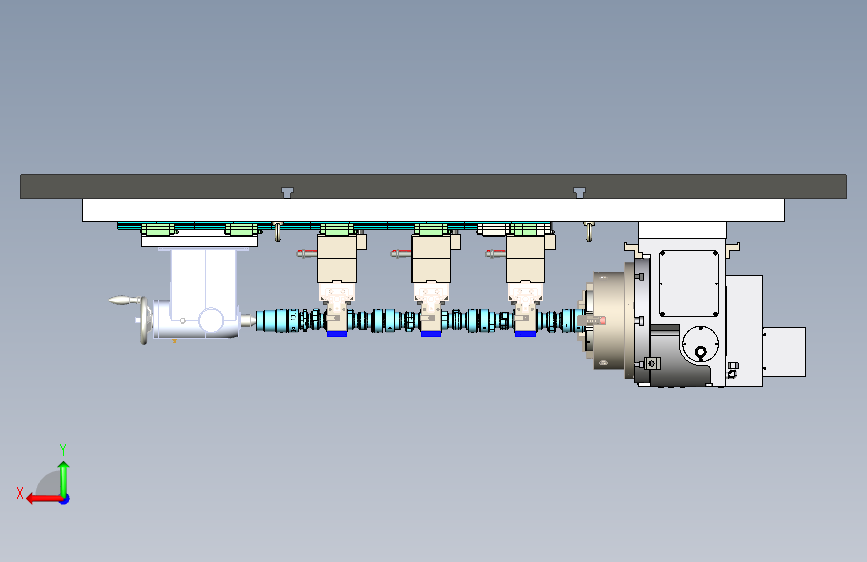
Task: Click the blue Z axis dot at the triad origin
Action: point(65,499)
